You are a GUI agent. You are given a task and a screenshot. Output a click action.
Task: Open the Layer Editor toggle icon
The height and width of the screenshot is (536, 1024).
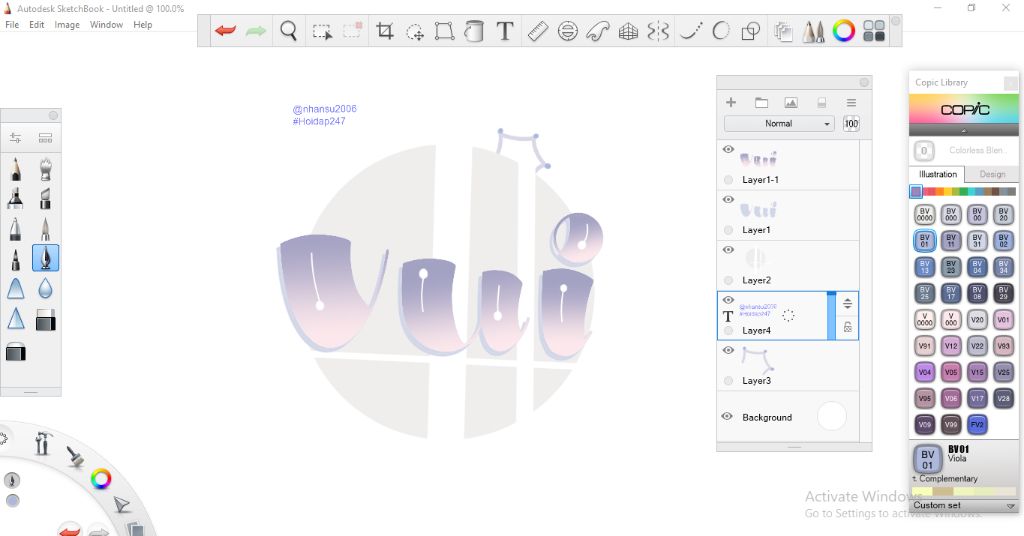(783, 31)
